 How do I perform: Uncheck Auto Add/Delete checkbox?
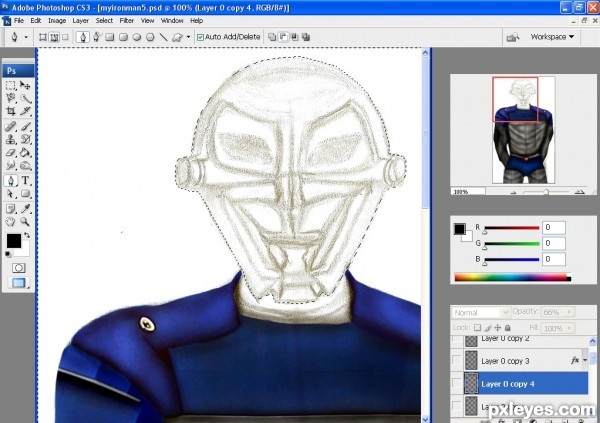pyautogui.click(x=200, y=37)
